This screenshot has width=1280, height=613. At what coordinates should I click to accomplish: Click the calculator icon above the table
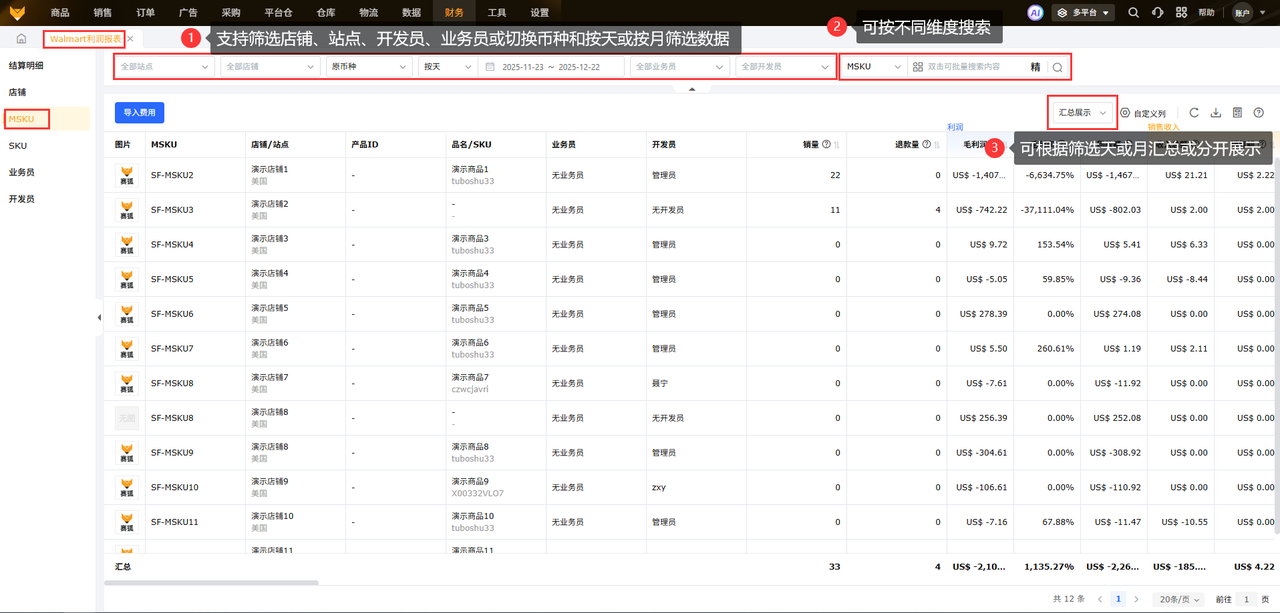click(x=1238, y=113)
